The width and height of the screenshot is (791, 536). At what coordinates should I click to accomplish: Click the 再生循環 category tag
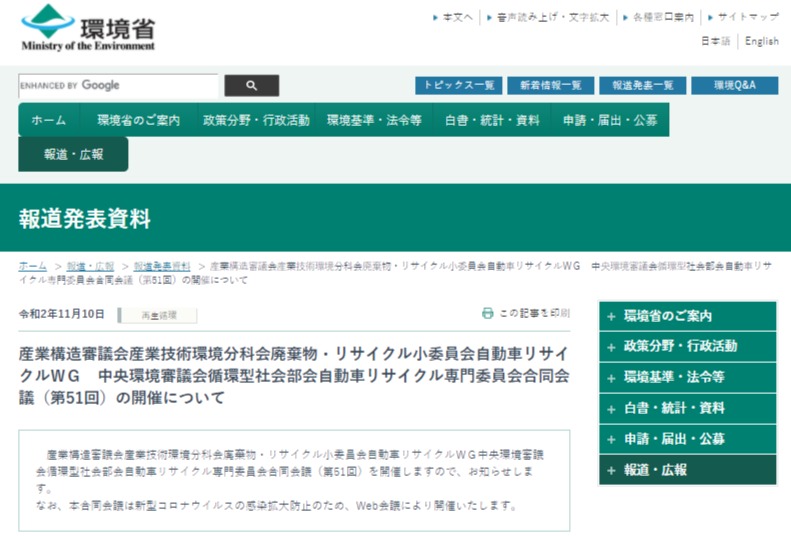click(x=158, y=316)
